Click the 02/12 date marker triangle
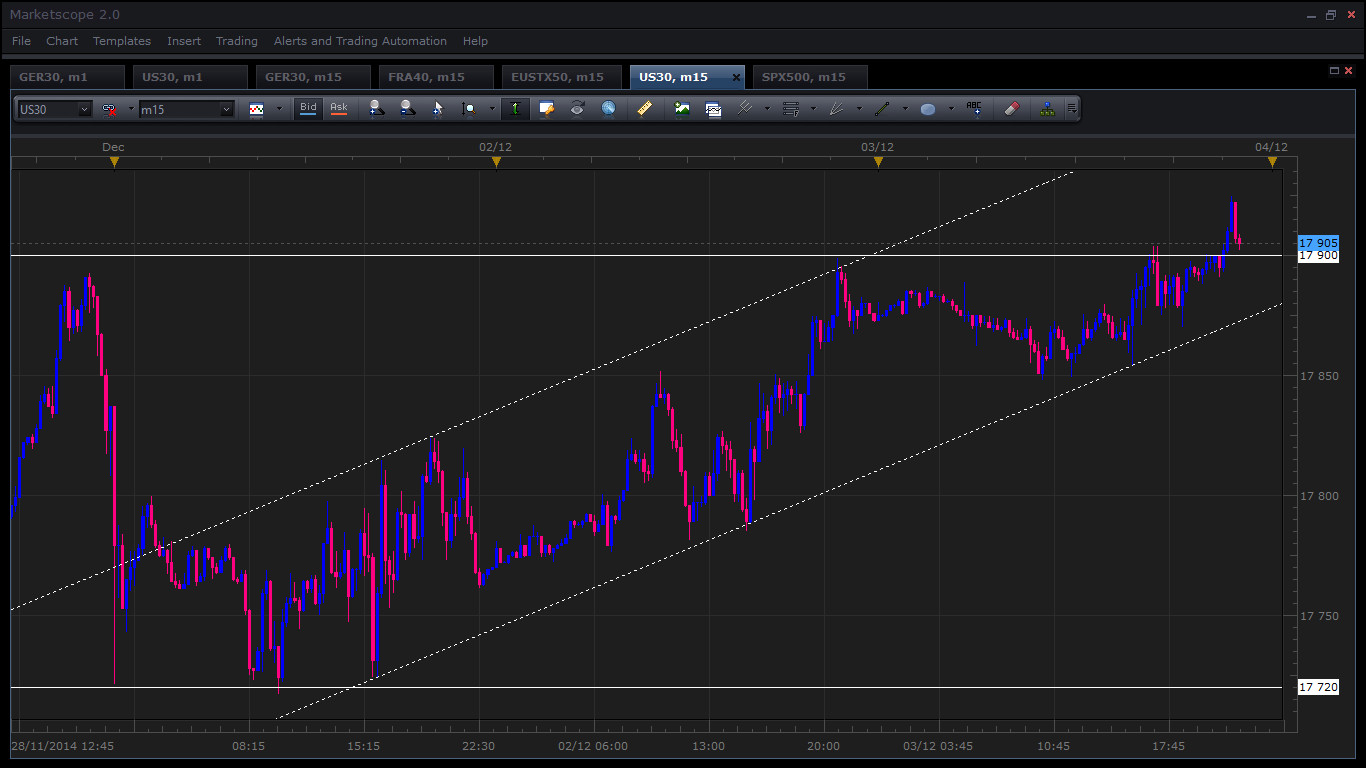This screenshot has width=1366, height=768. point(496,161)
